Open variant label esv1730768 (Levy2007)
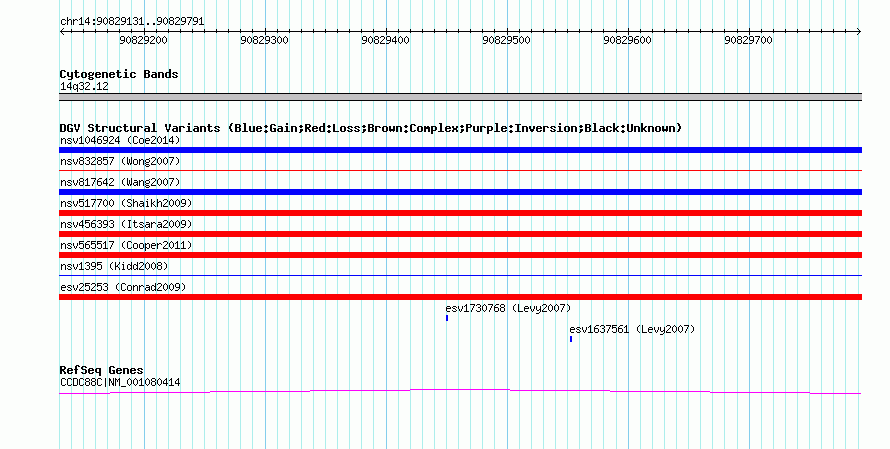This screenshot has width=890, height=449. pyautogui.click(x=508, y=308)
